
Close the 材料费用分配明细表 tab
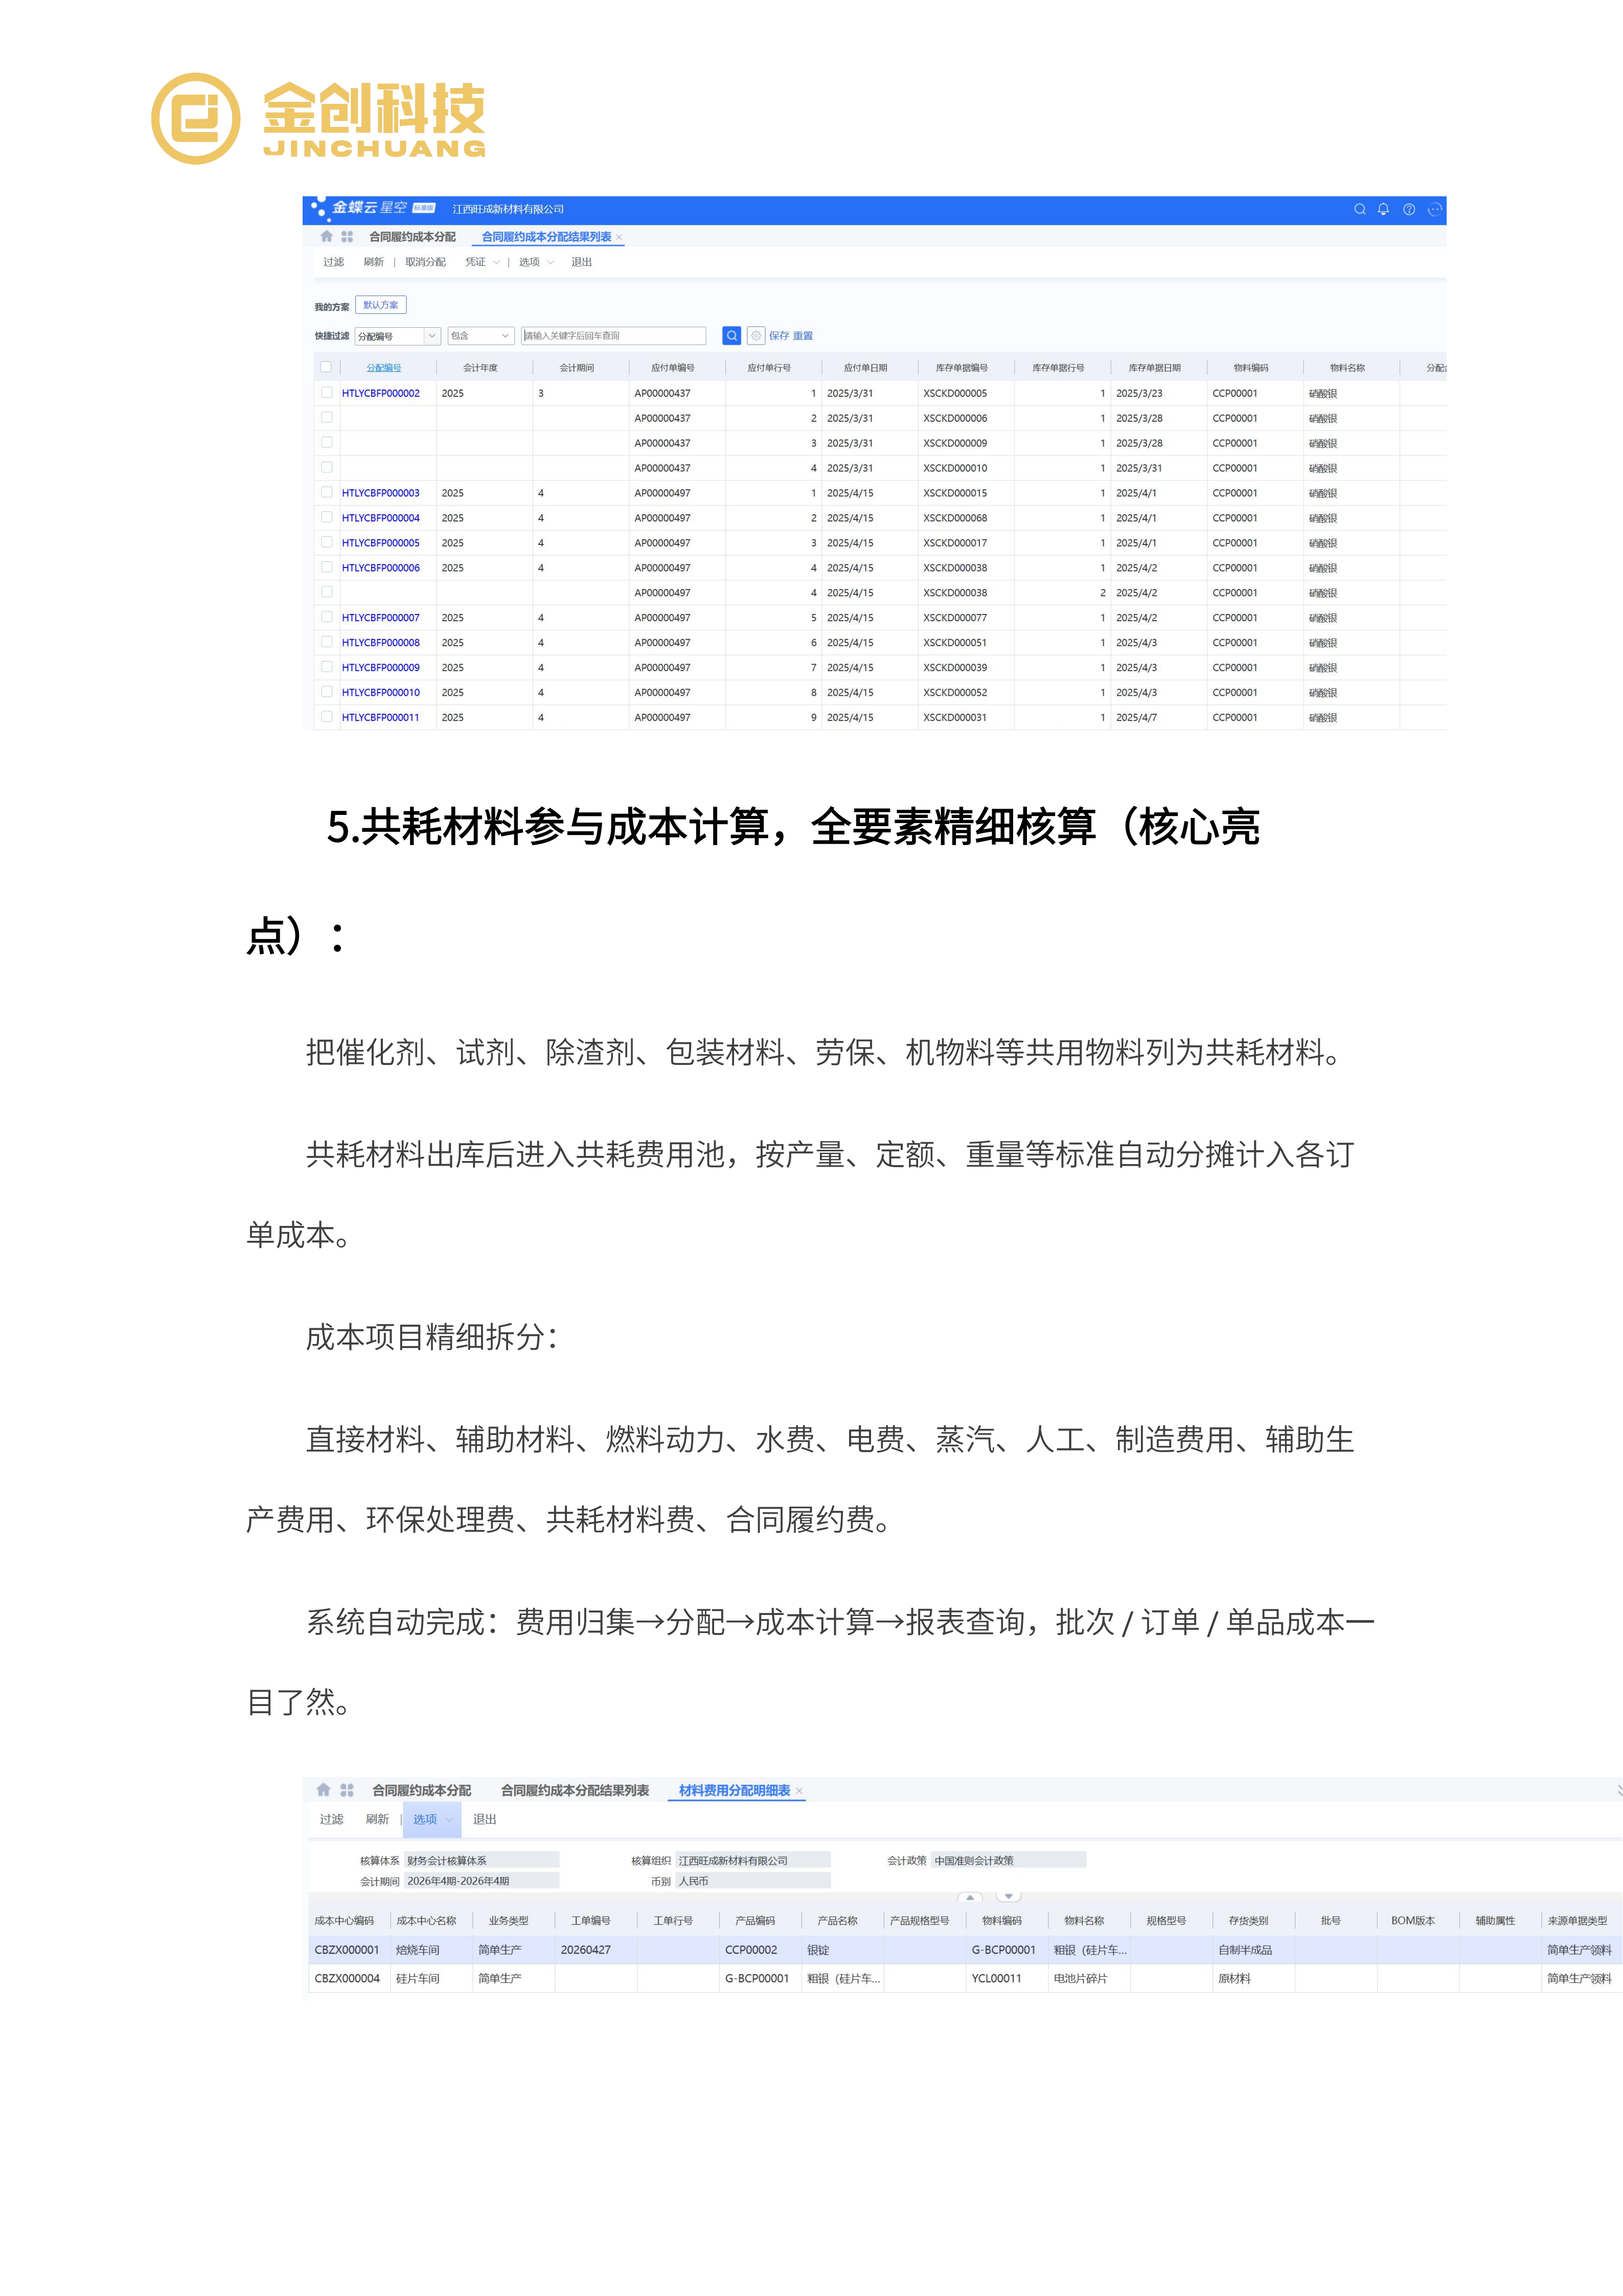799,1791
